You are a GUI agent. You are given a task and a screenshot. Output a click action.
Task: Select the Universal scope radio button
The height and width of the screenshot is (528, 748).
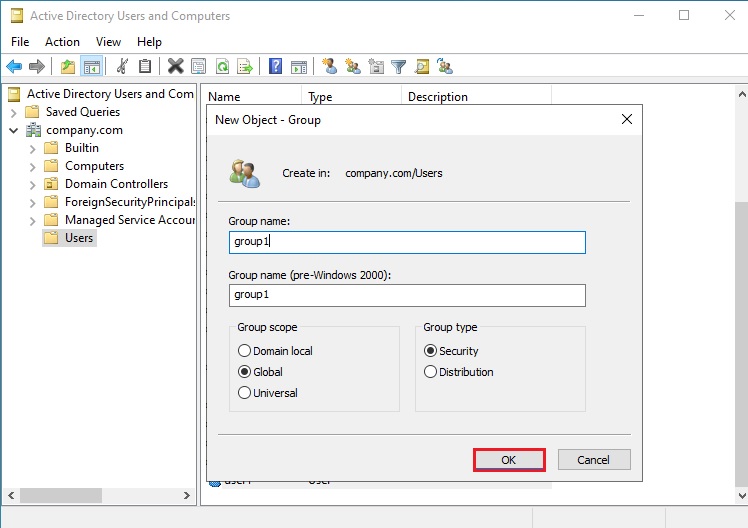tap(244, 393)
